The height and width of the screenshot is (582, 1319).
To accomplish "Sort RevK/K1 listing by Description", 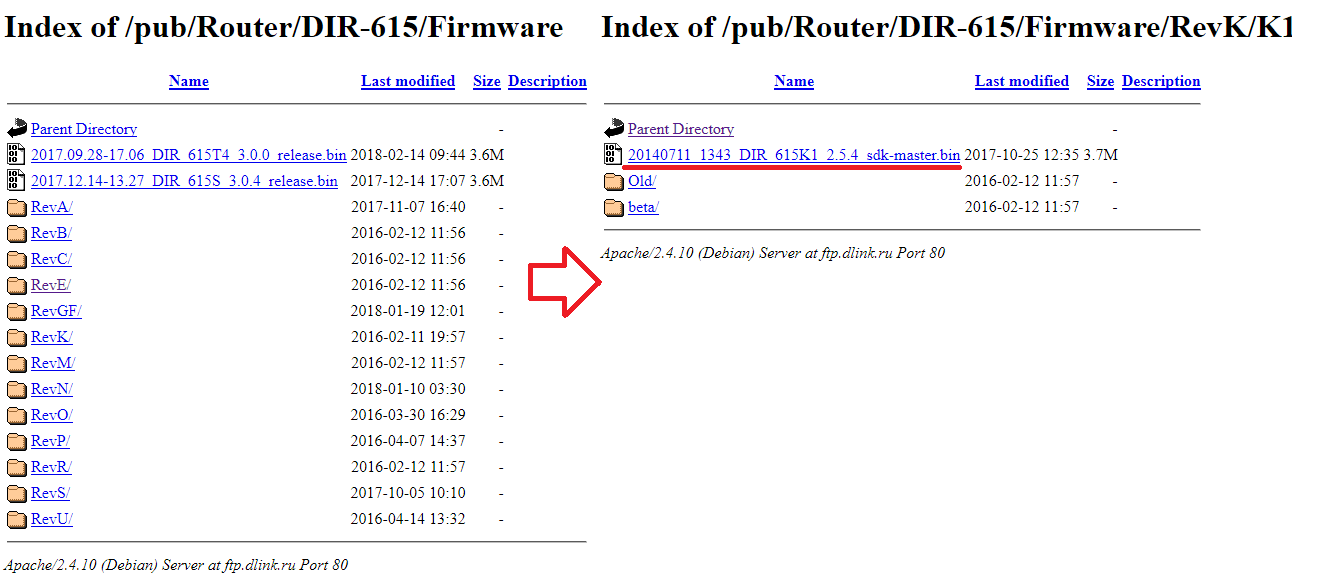I will click(x=1161, y=82).
